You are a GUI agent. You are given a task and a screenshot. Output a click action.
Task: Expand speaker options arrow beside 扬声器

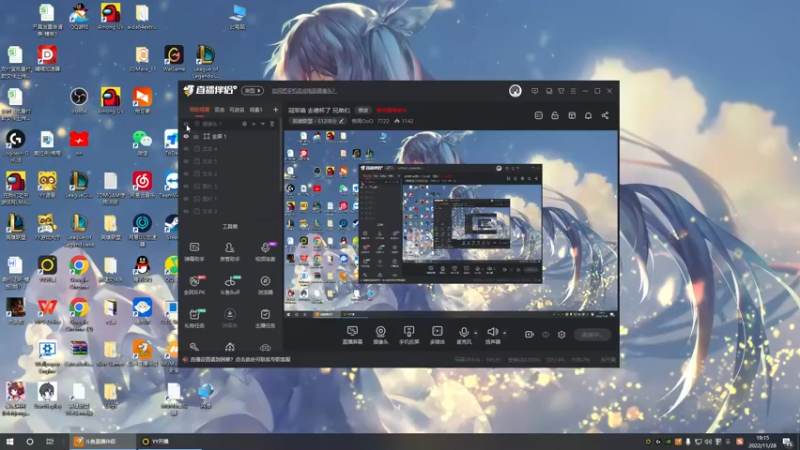504,333
